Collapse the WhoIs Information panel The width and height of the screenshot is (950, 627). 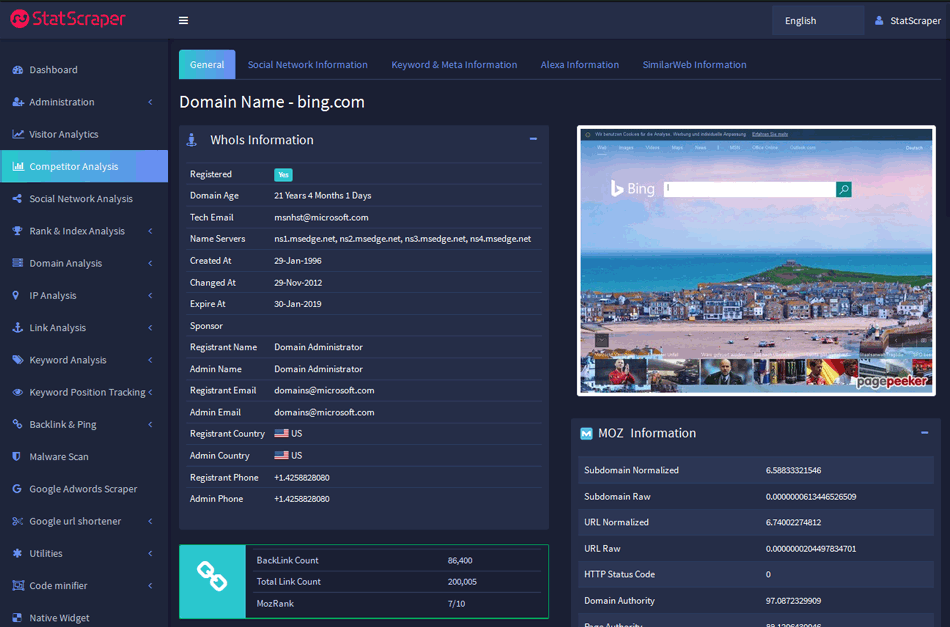pos(533,139)
